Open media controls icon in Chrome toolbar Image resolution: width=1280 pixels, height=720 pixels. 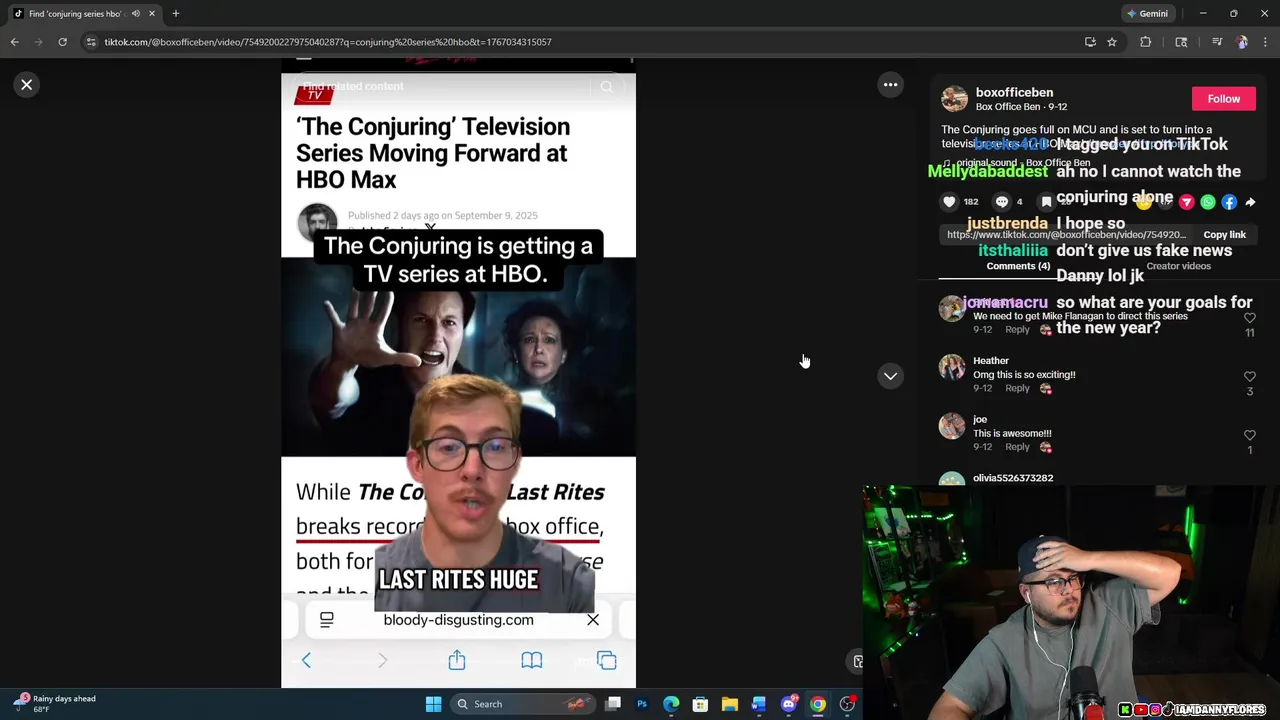(1217, 42)
